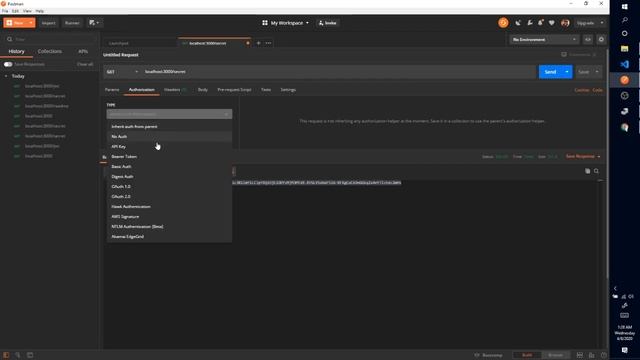Select NTLM Authentication [Beta] option
The width and height of the screenshot is (640, 360).
coord(169,227)
